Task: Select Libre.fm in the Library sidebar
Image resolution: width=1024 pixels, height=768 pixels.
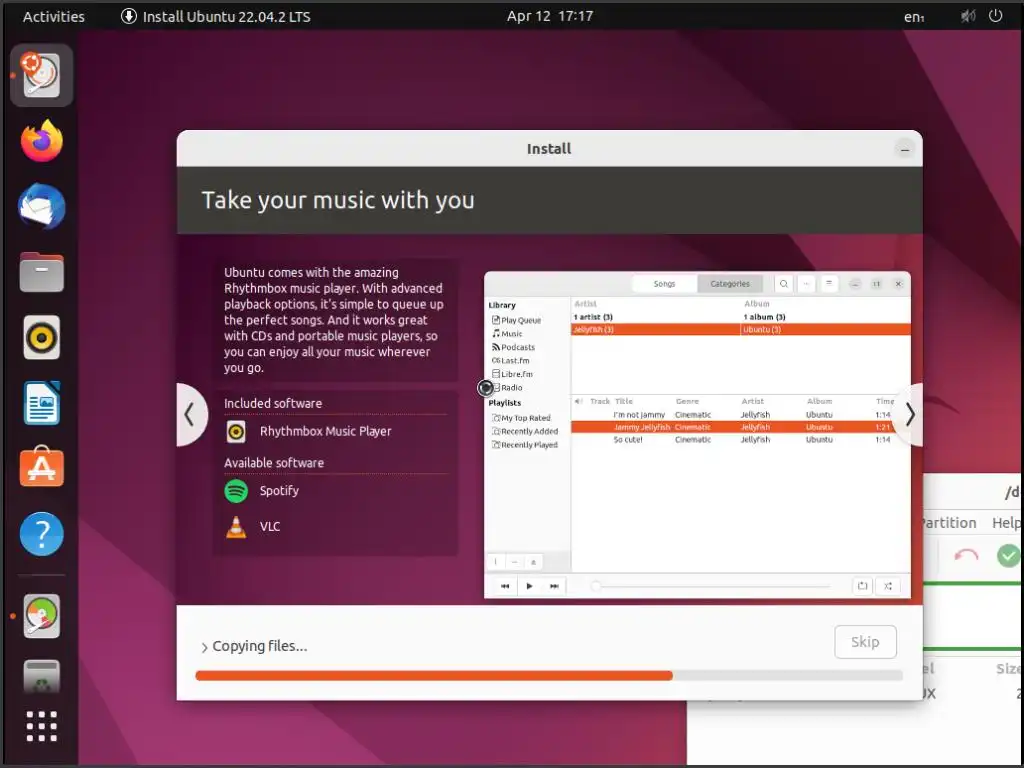Action: click(512, 374)
